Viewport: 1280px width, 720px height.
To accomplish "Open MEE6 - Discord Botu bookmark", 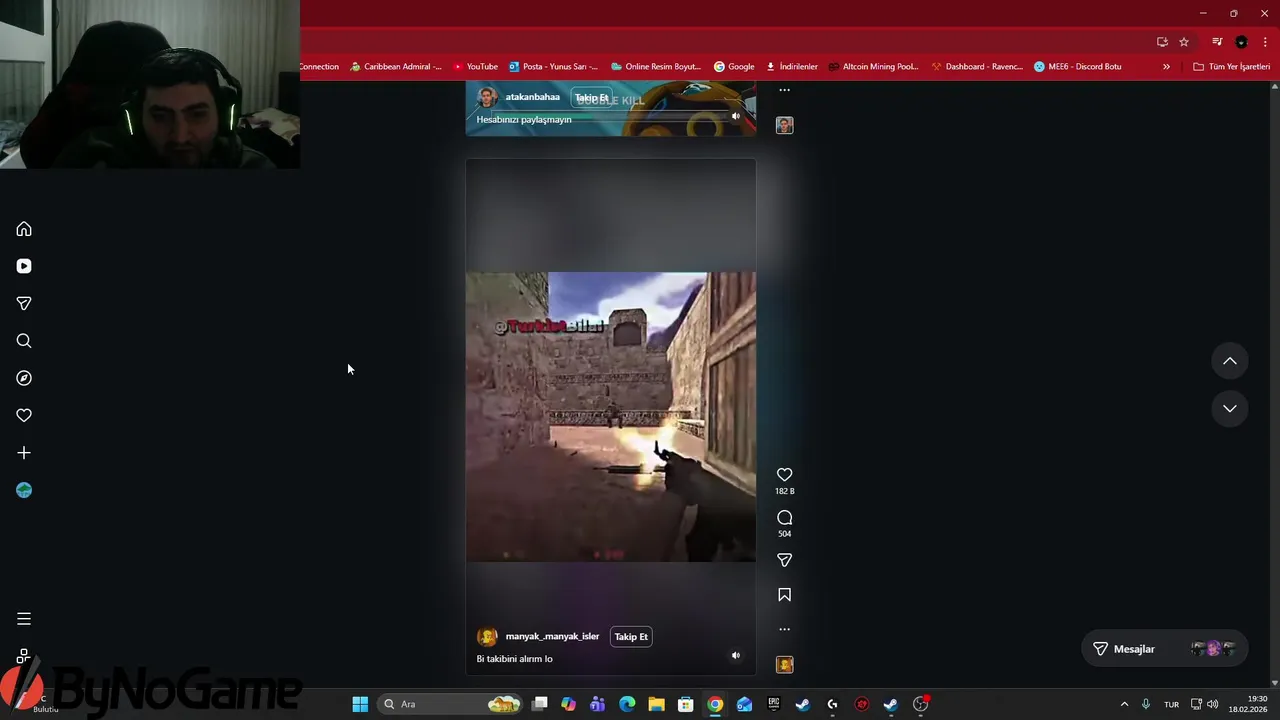I will pos(1078,67).
